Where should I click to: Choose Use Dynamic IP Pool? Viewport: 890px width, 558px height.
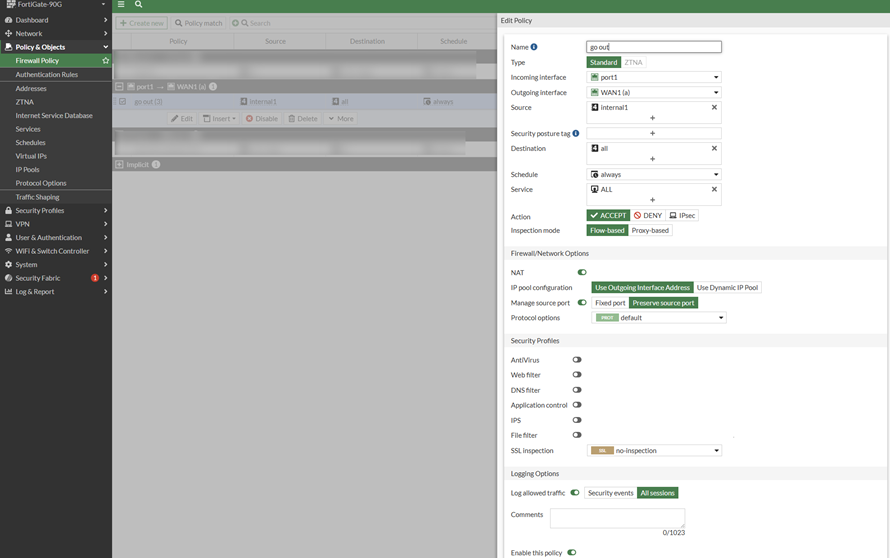pos(727,288)
